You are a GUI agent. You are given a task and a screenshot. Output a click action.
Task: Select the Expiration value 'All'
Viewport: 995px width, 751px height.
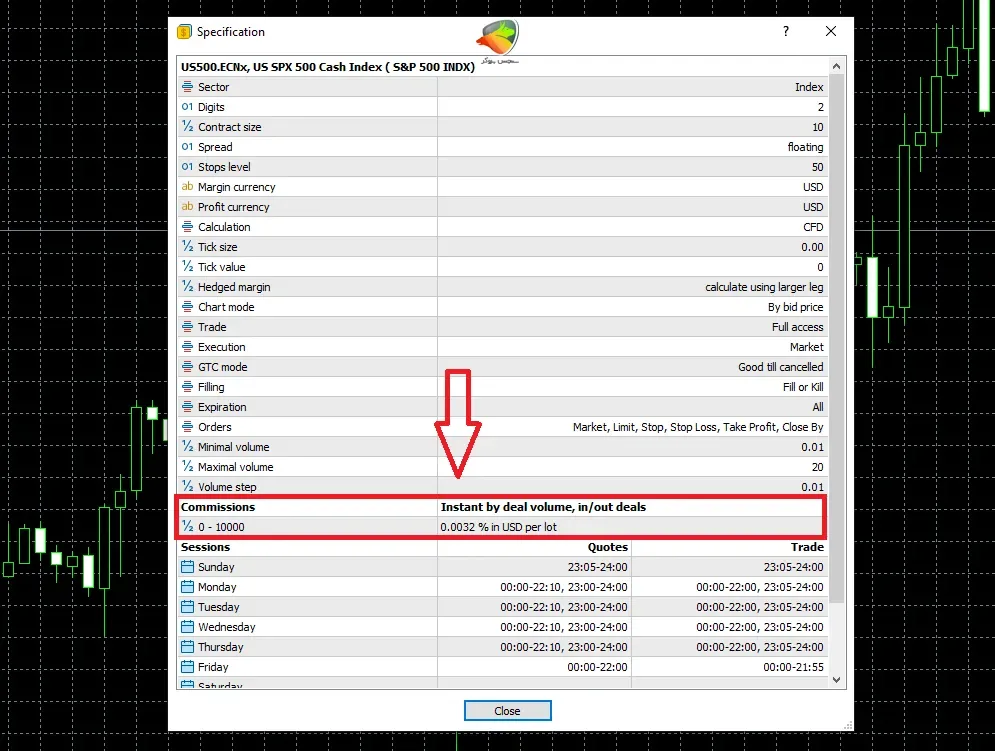tap(818, 407)
